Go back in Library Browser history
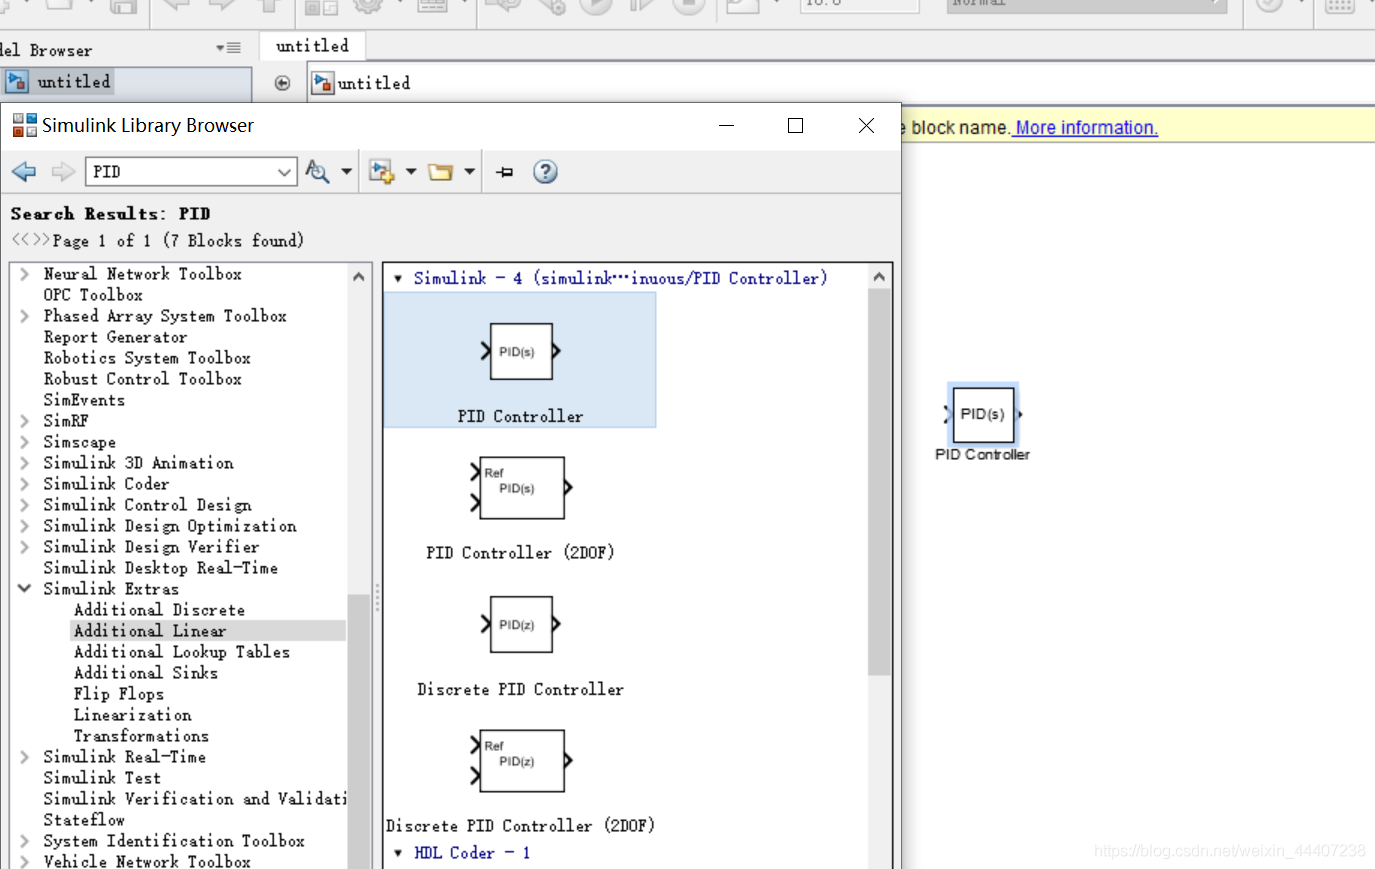Viewport: 1375px width, 869px height. 24,172
